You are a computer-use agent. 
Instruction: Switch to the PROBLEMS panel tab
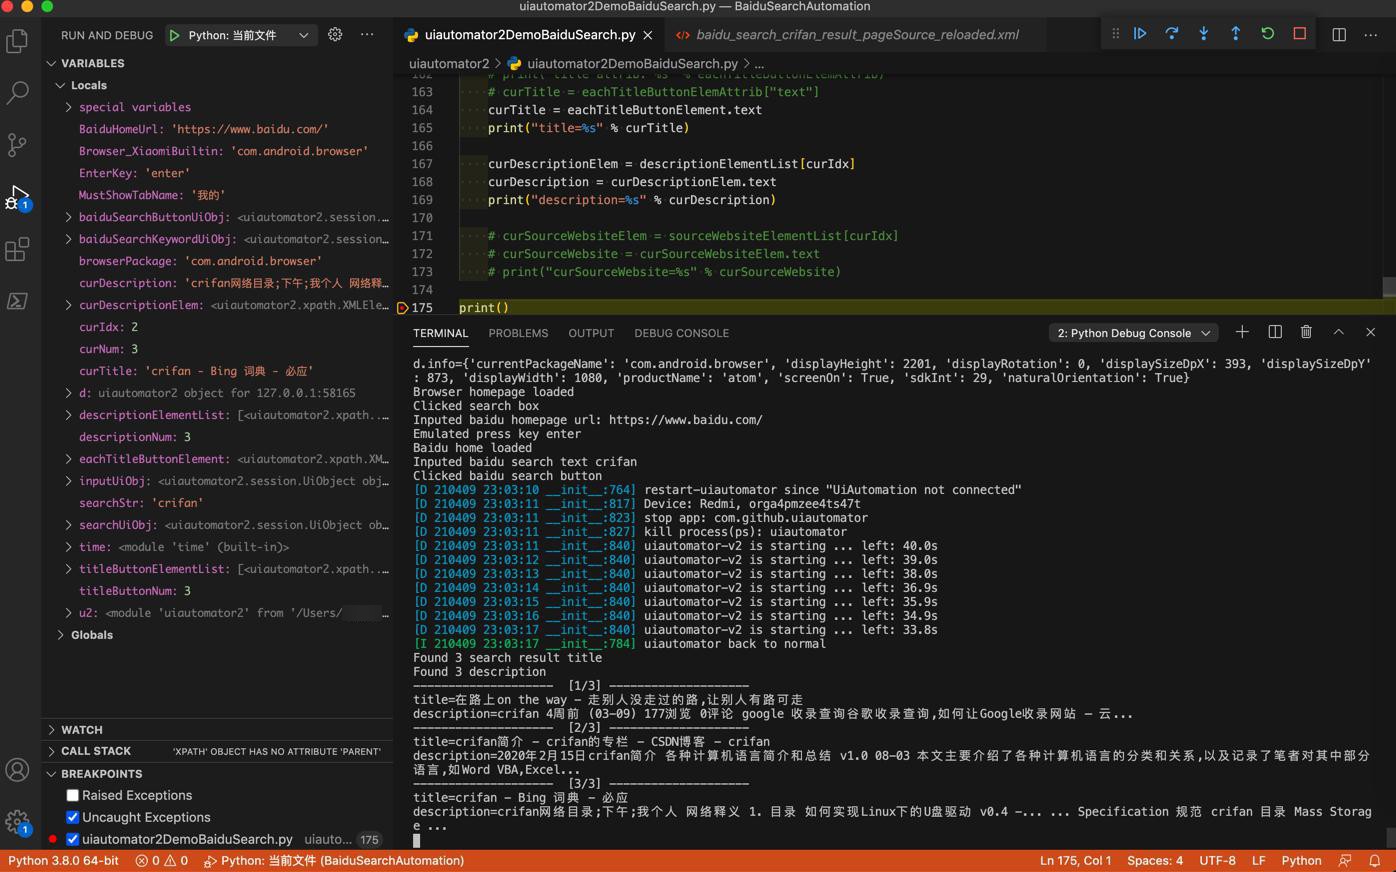(x=518, y=333)
